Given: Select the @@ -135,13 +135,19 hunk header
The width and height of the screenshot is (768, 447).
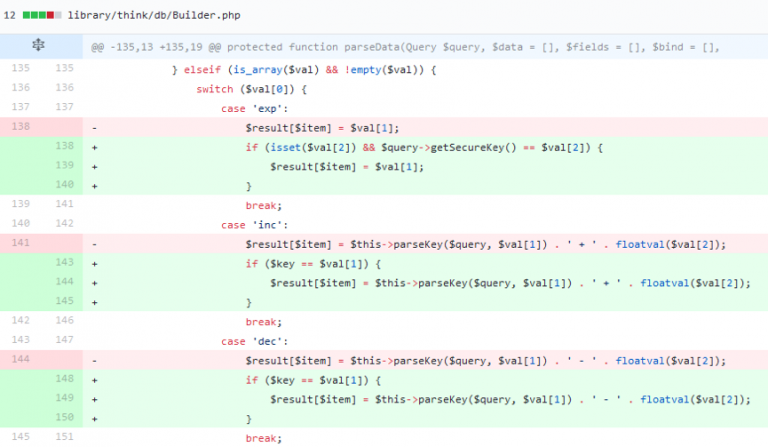Looking at the screenshot, I should point(405,47).
